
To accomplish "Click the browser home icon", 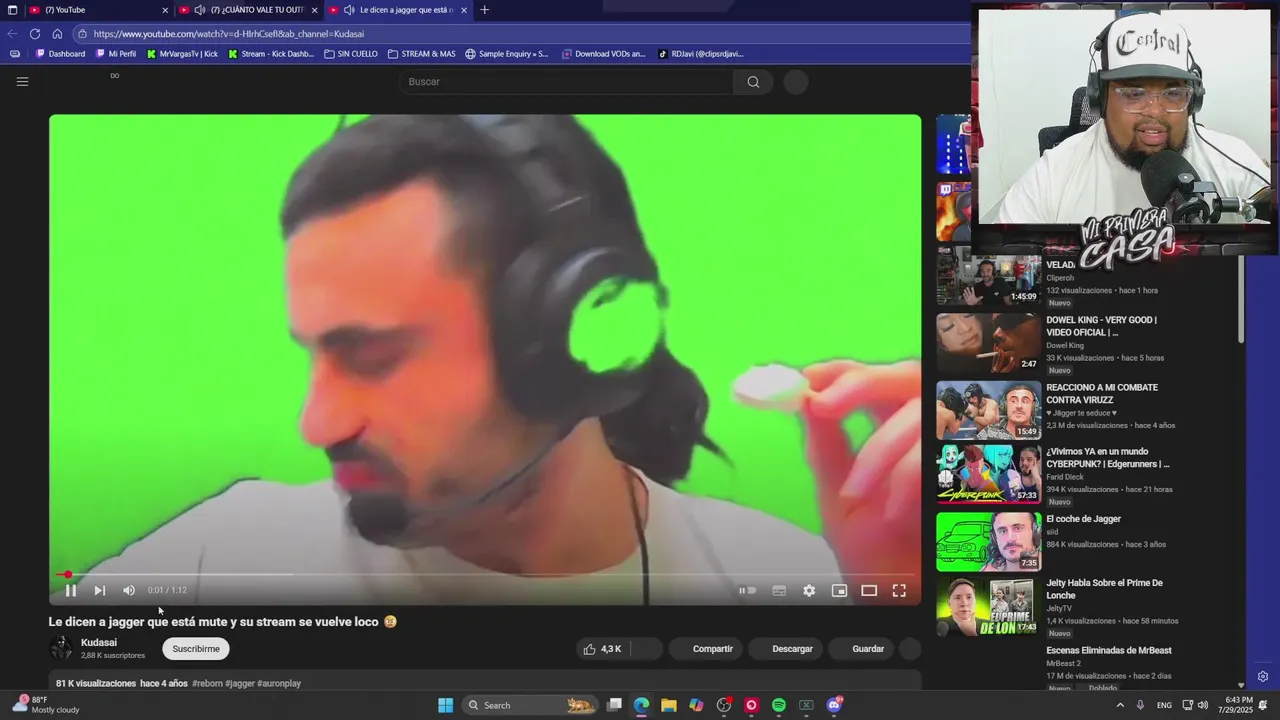I will coord(57,34).
